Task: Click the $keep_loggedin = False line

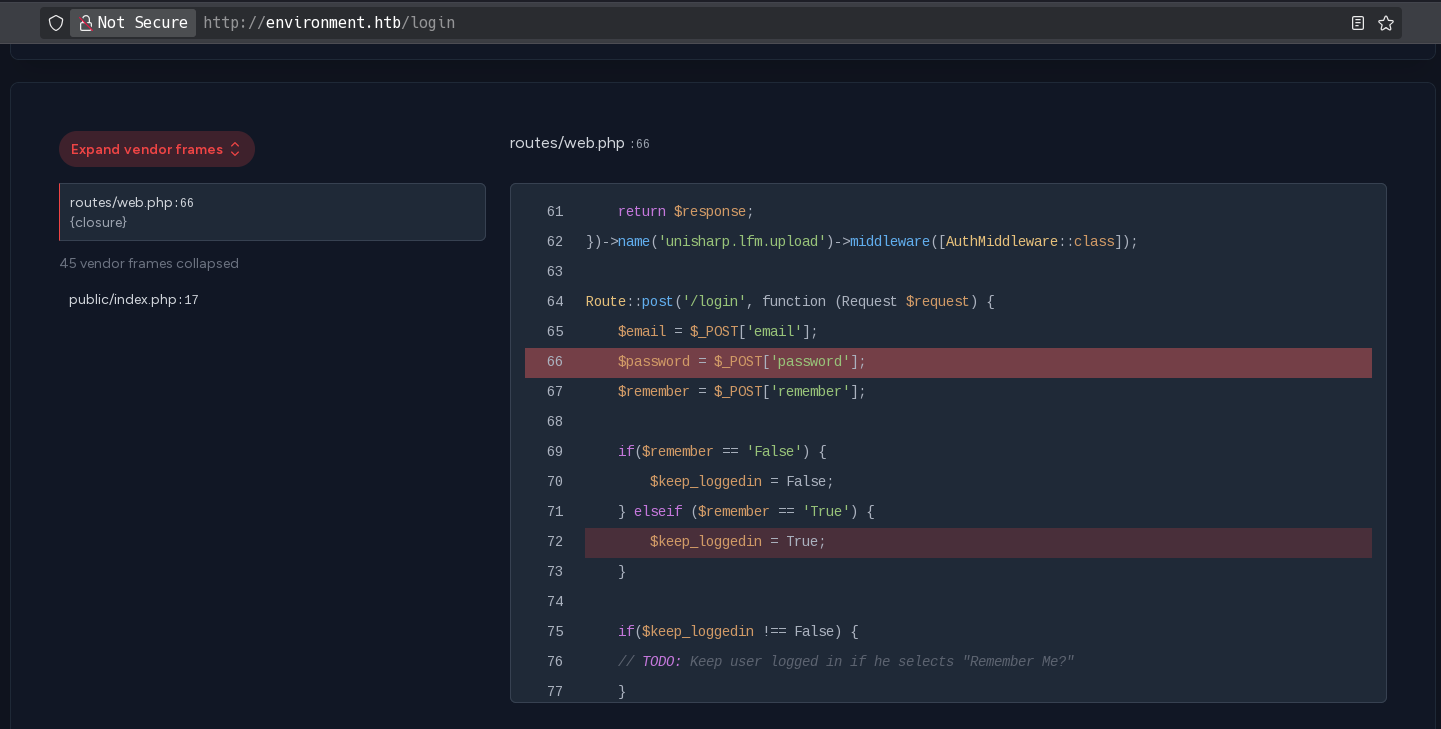Action: 742,482
